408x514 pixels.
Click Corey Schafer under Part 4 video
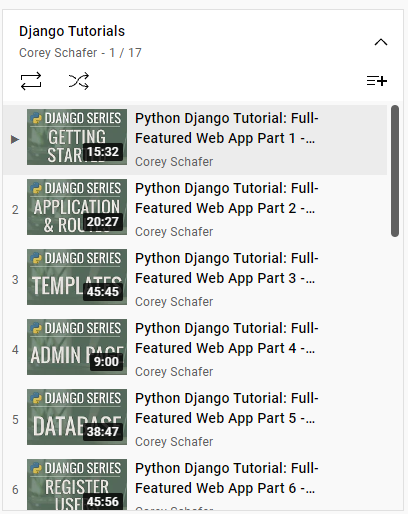(174, 372)
